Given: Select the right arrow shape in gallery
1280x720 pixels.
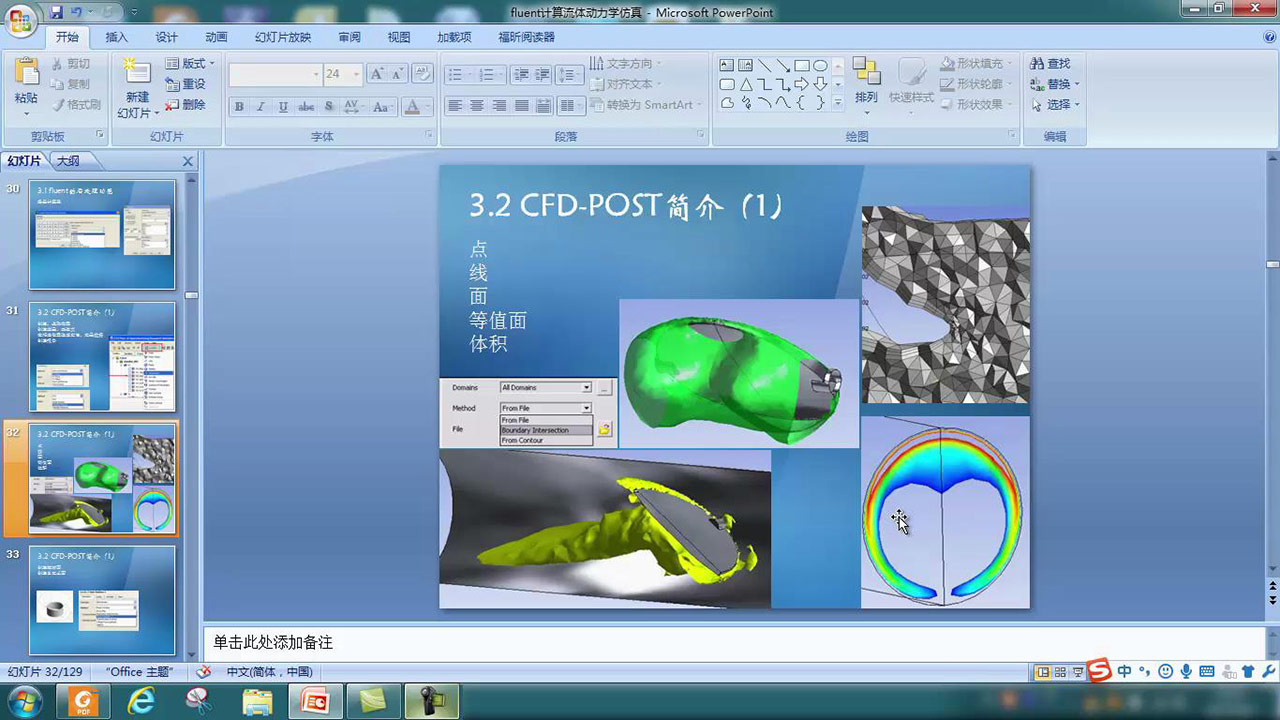Looking at the screenshot, I should (x=802, y=85).
